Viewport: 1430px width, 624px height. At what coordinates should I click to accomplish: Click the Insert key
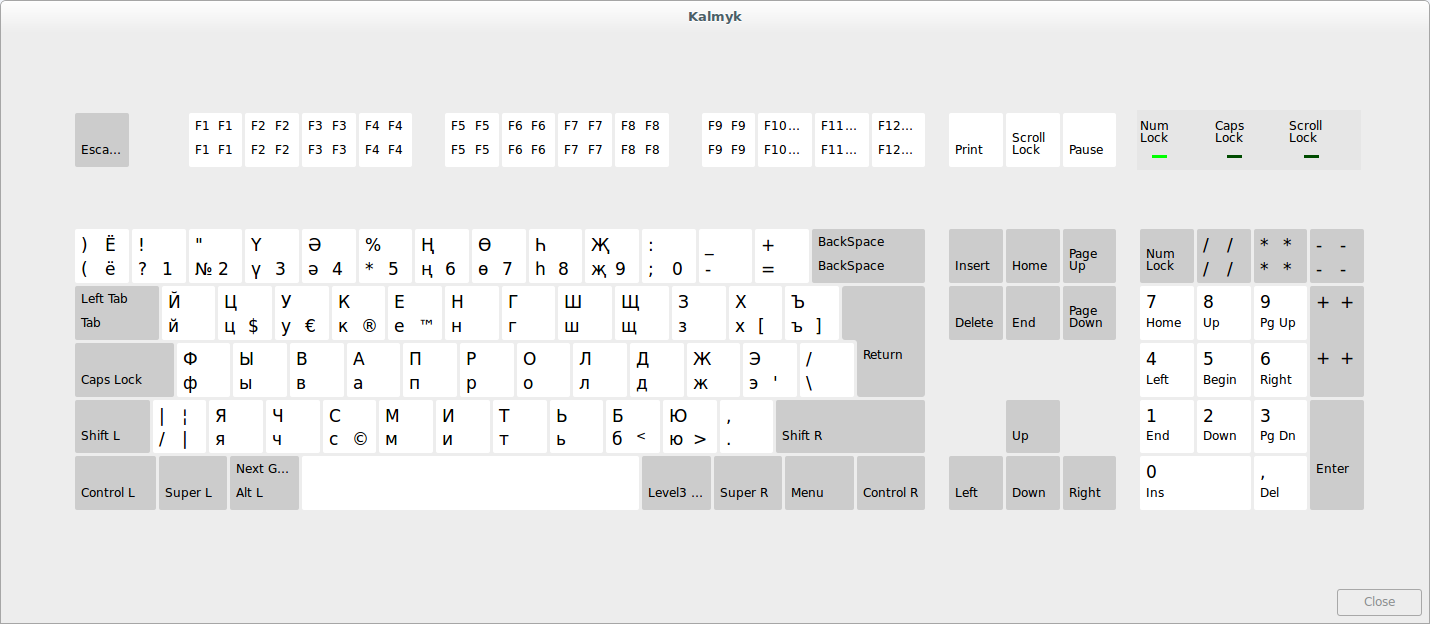pos(975,256)
